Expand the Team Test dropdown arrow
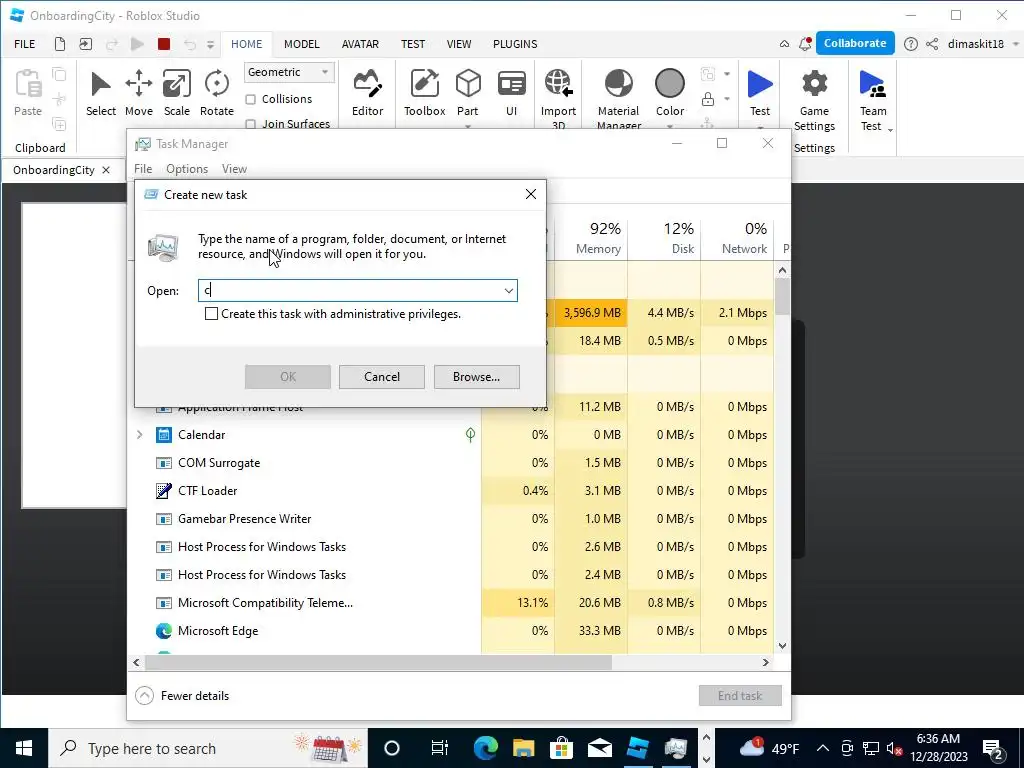This screenshot has height=768, width=1024. [890, 130]
